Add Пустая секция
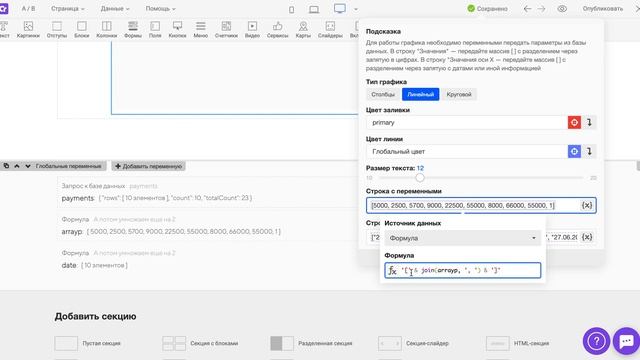Viewport: 640px width, 360px height. 87,343
